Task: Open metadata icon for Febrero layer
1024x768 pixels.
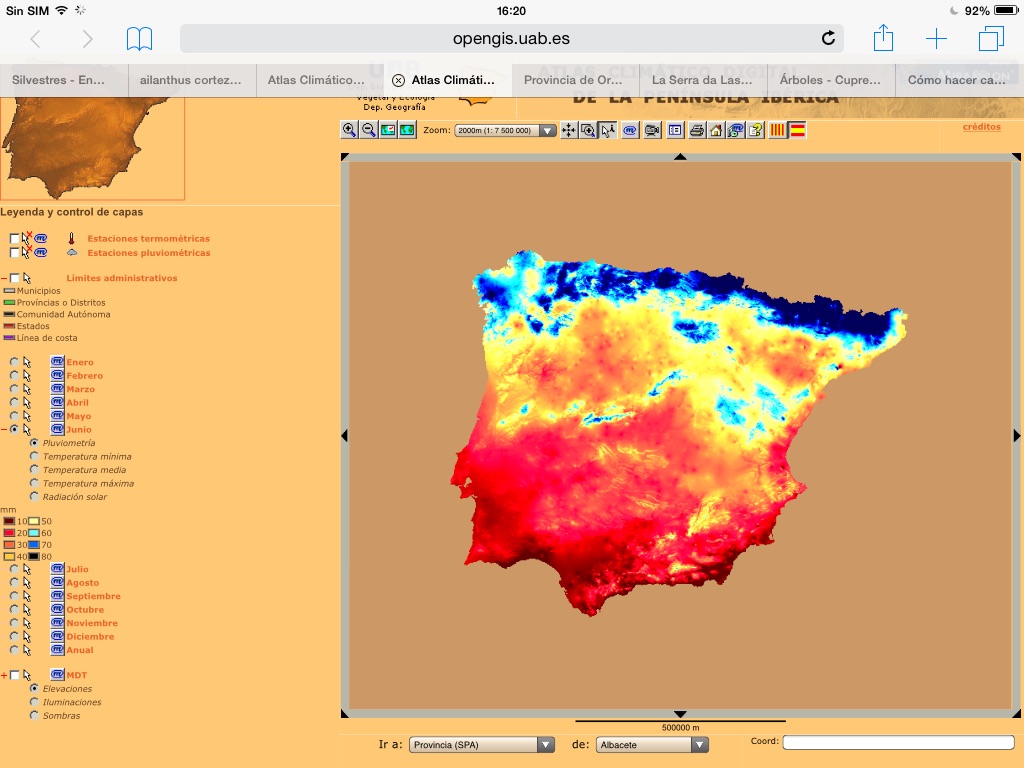Action: click(x=57, y=376)
